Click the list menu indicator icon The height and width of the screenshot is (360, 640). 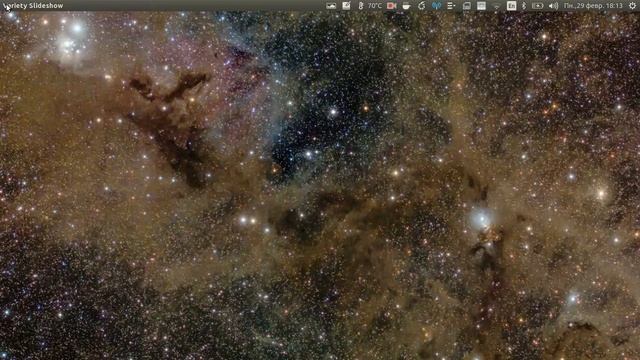pyautogui.click(x=451, y=6)
